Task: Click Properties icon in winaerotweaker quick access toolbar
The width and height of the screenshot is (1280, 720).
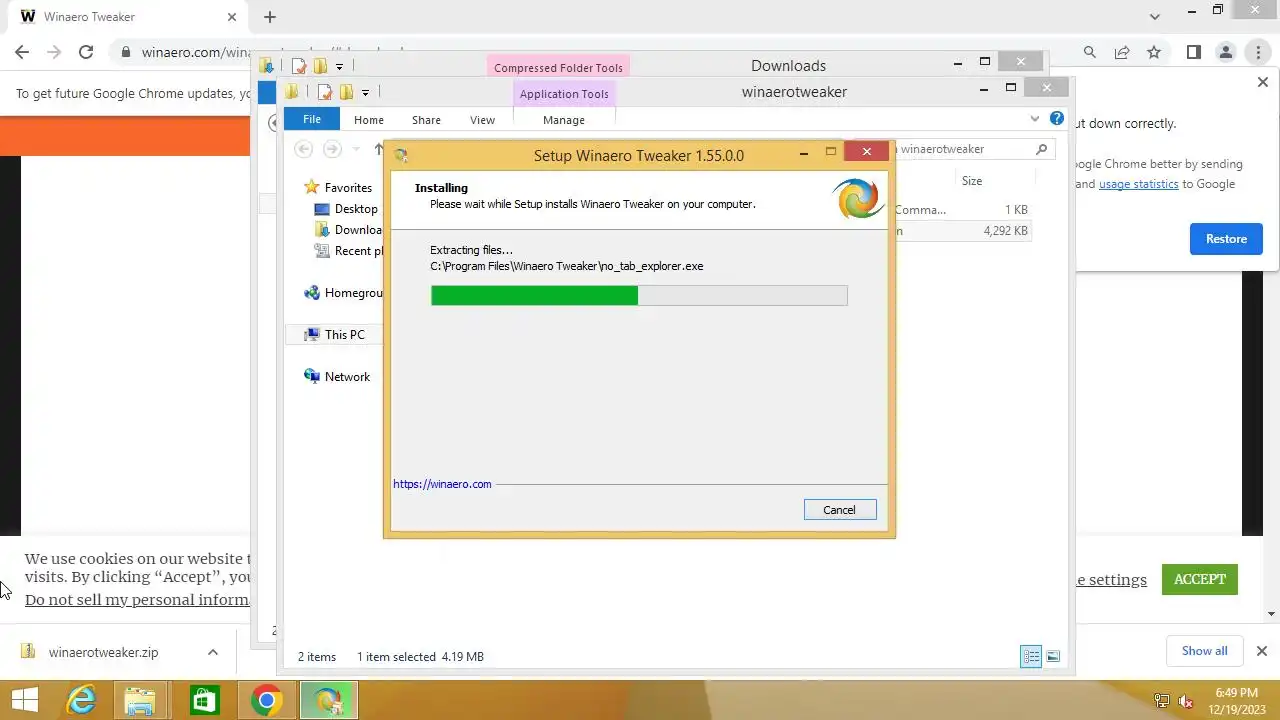Action: pyautogui.click(x=324, y=92)
